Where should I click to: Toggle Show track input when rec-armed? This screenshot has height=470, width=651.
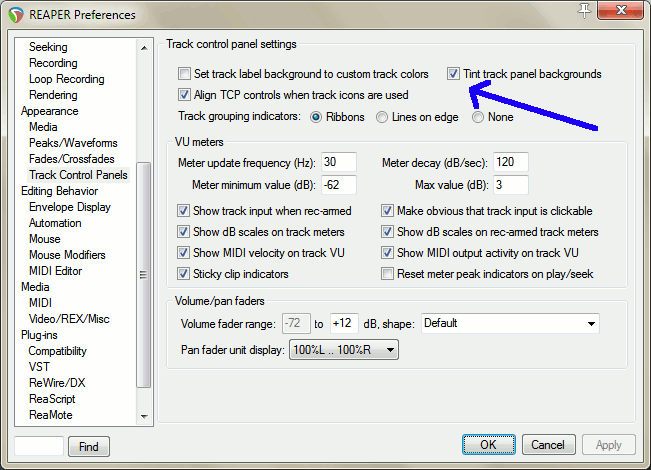[x=183, y=211]
